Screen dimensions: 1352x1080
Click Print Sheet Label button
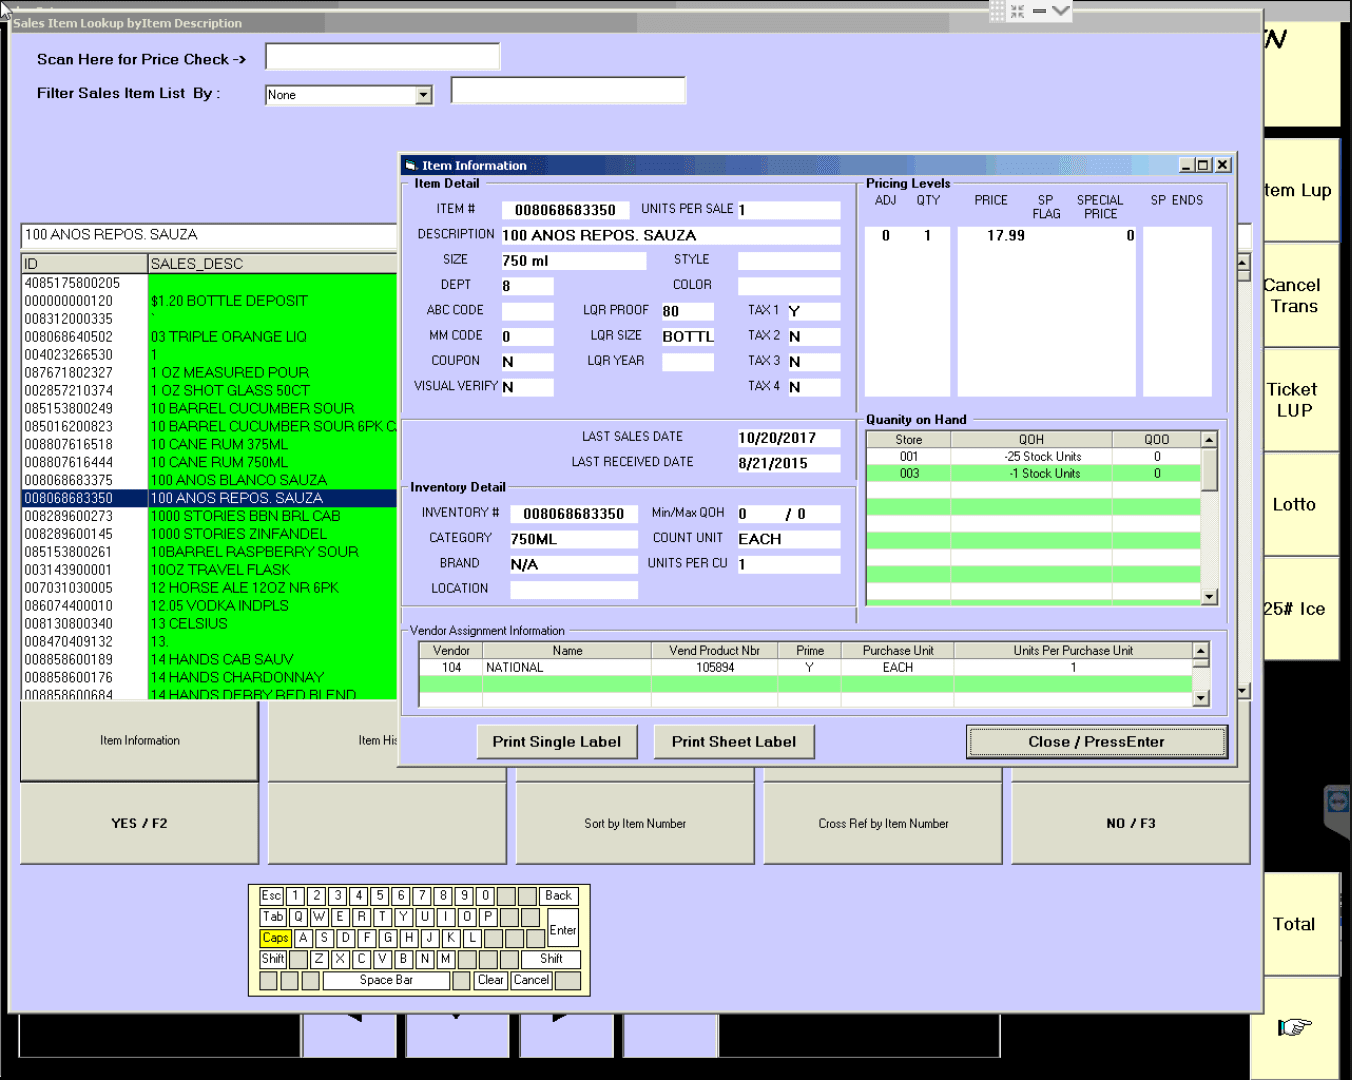click(x=733, y=742)
